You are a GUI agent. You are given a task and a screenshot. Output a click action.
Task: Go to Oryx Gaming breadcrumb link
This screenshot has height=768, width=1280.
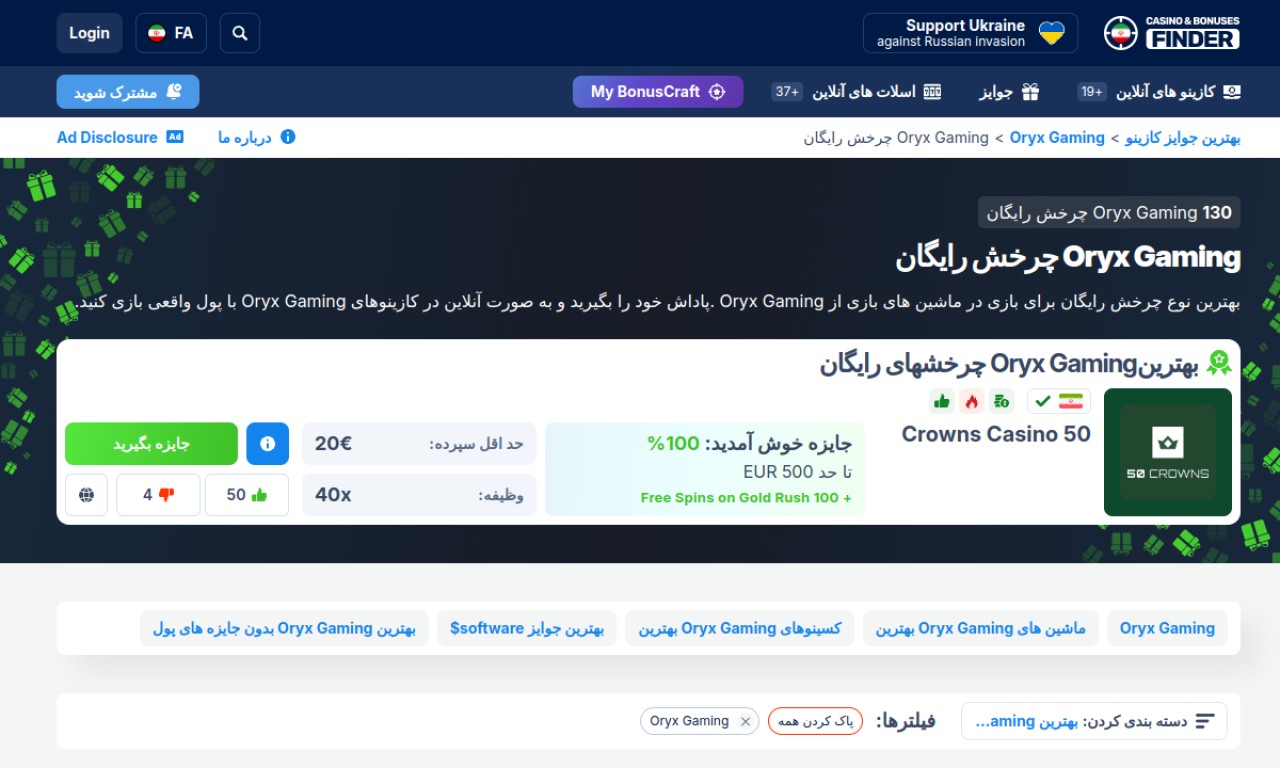point(1057,138)
